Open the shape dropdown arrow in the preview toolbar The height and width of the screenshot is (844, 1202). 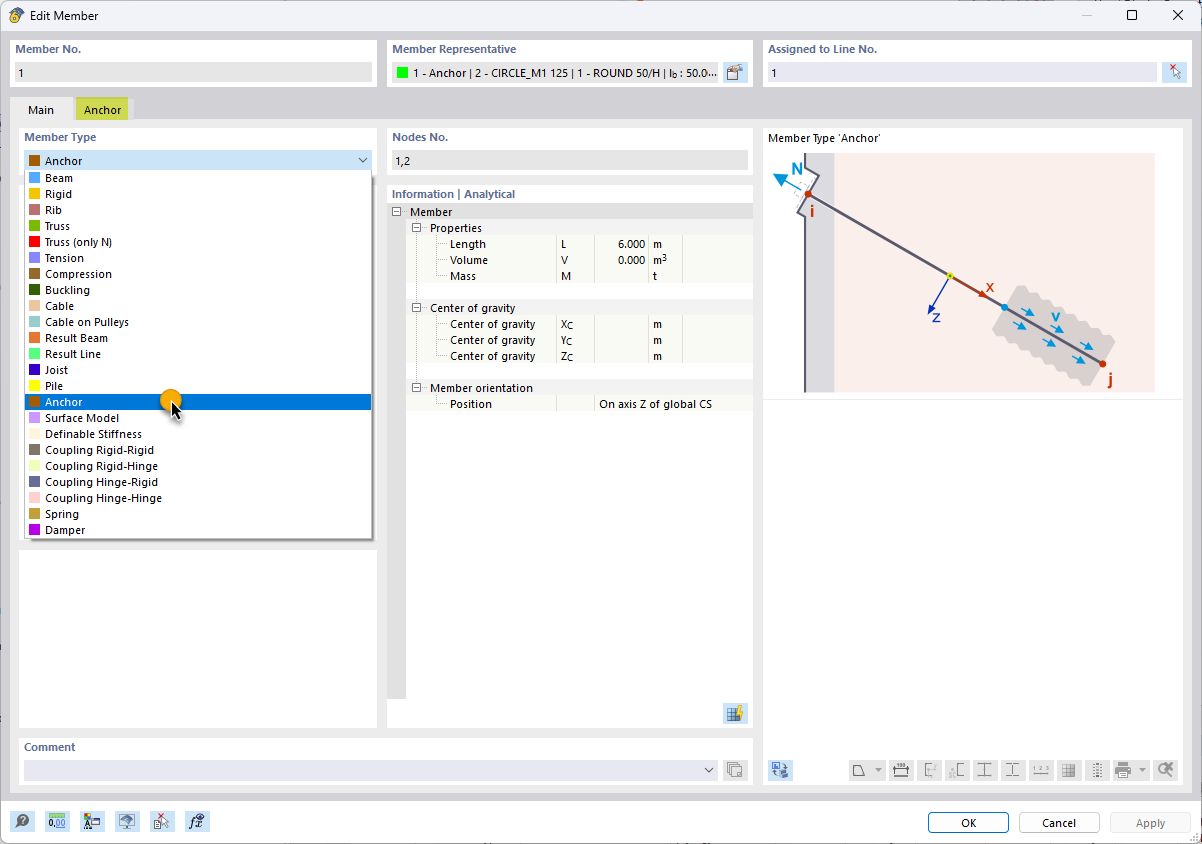tap(878, 770)
